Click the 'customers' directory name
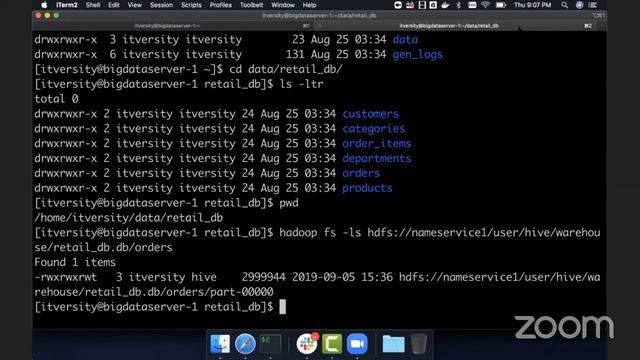The width and height of the screenshot is (640, 360). pos(370,114)
